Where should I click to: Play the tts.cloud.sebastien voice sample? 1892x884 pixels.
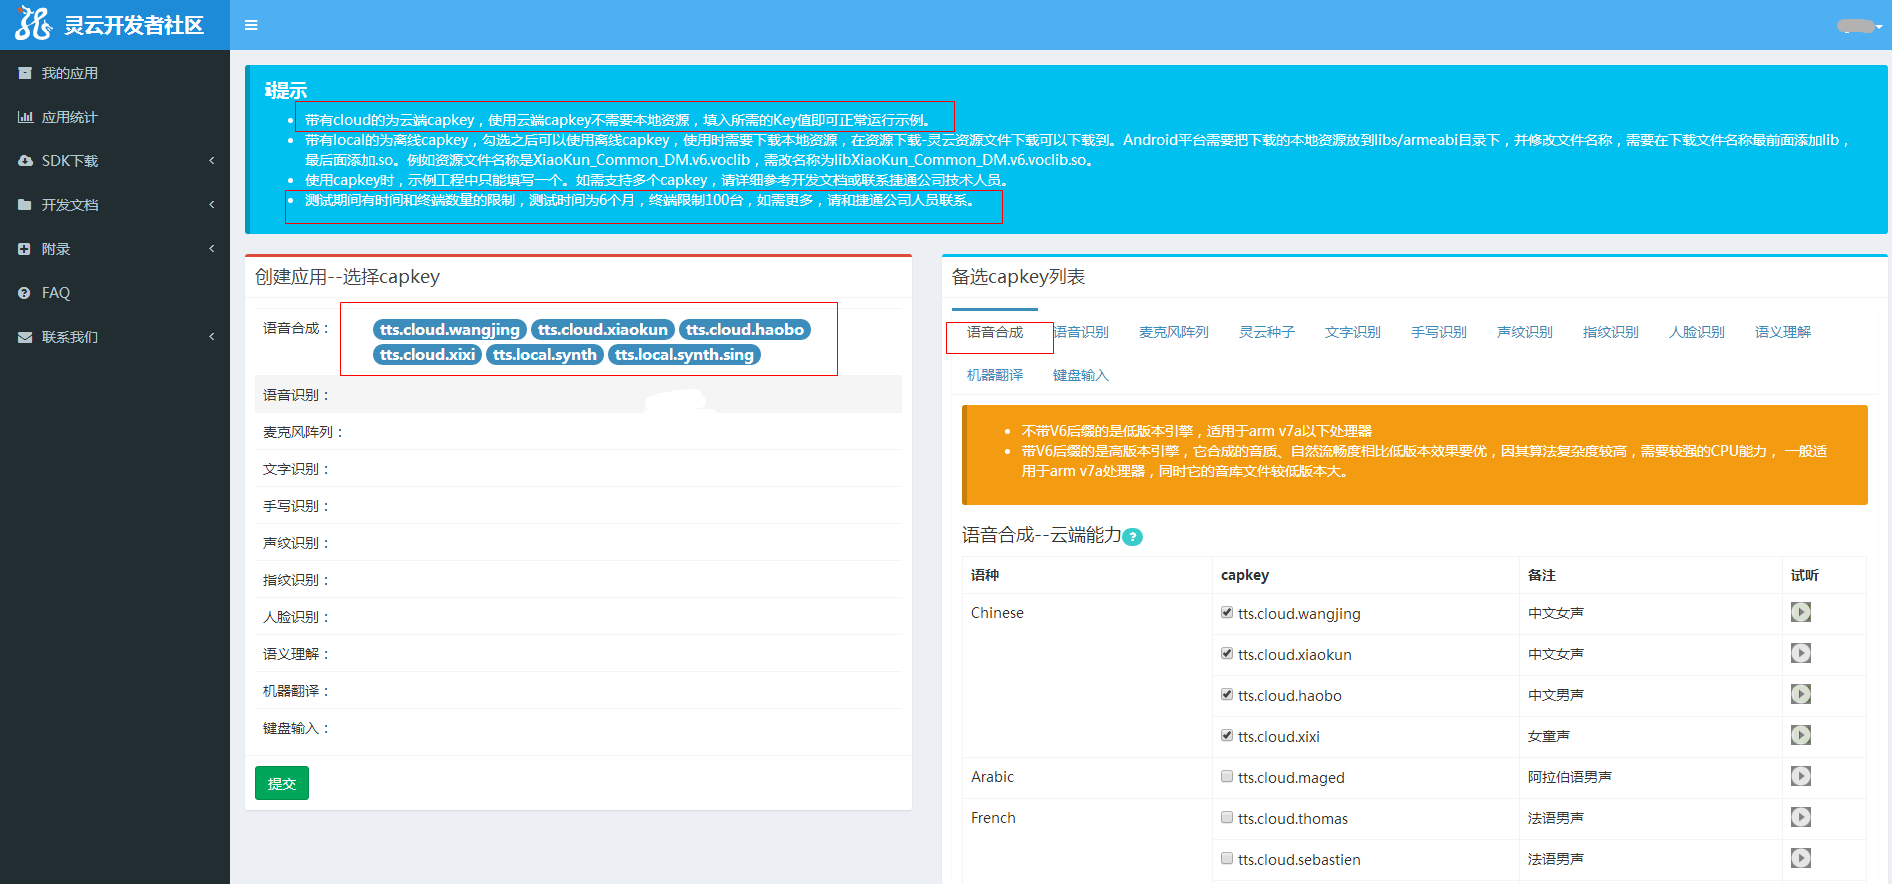coord(1801,858)
